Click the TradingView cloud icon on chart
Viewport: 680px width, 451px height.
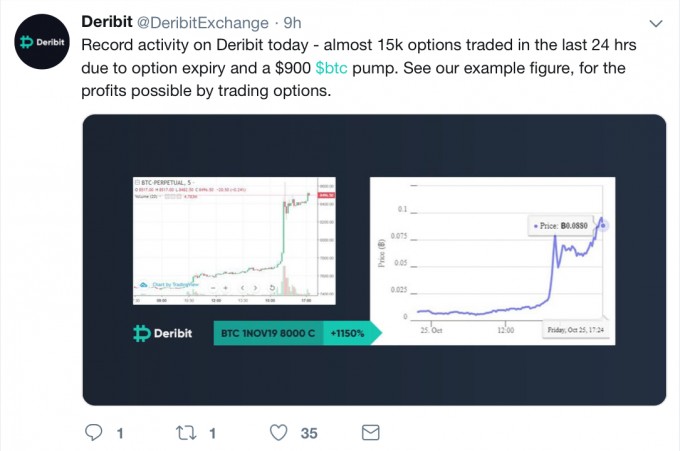(x=144, y=285)
